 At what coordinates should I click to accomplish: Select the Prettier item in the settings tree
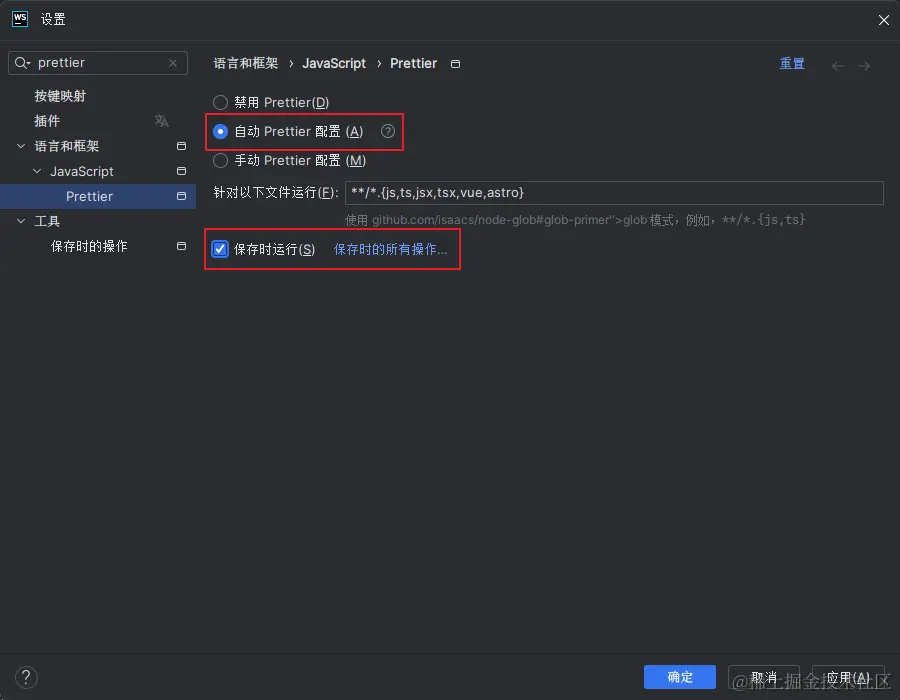89,196
